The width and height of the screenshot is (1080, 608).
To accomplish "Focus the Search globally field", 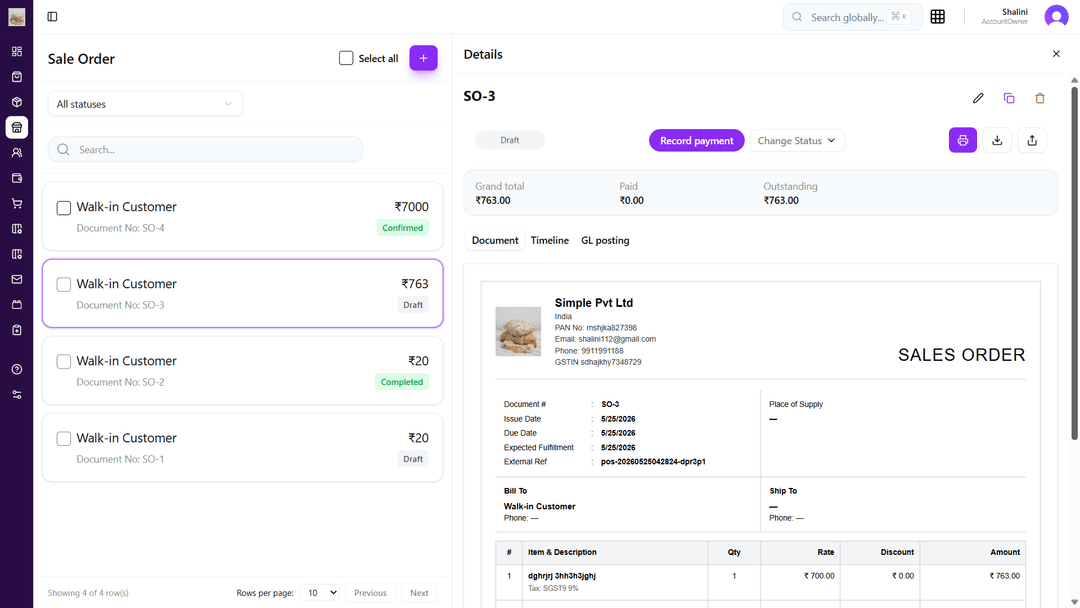I will pyautogui.click(x=853, y=17).
